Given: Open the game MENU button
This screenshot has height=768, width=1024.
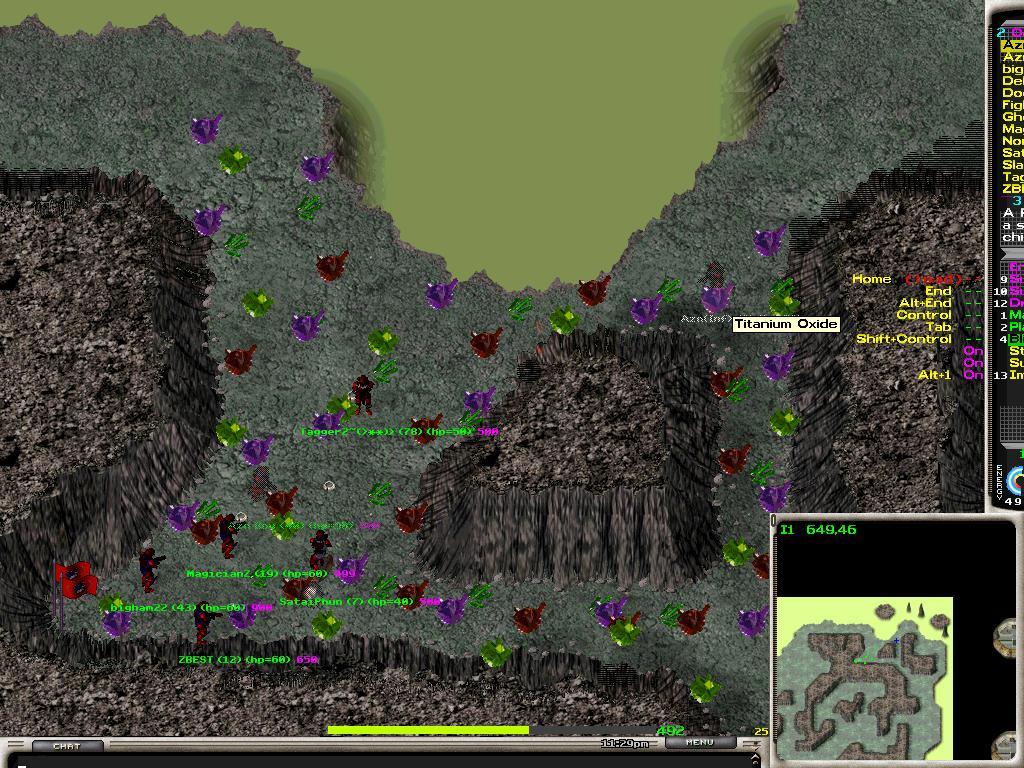Looking at the screenshot, I should [x=699, y=742].
